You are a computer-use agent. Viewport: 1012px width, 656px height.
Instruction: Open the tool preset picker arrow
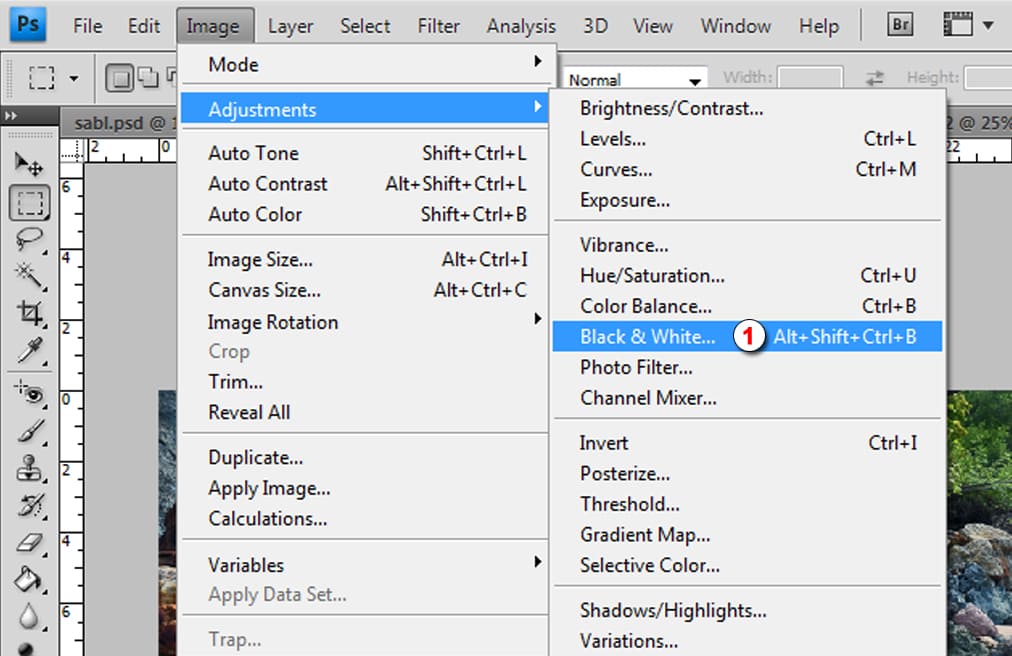coord(73,78)
